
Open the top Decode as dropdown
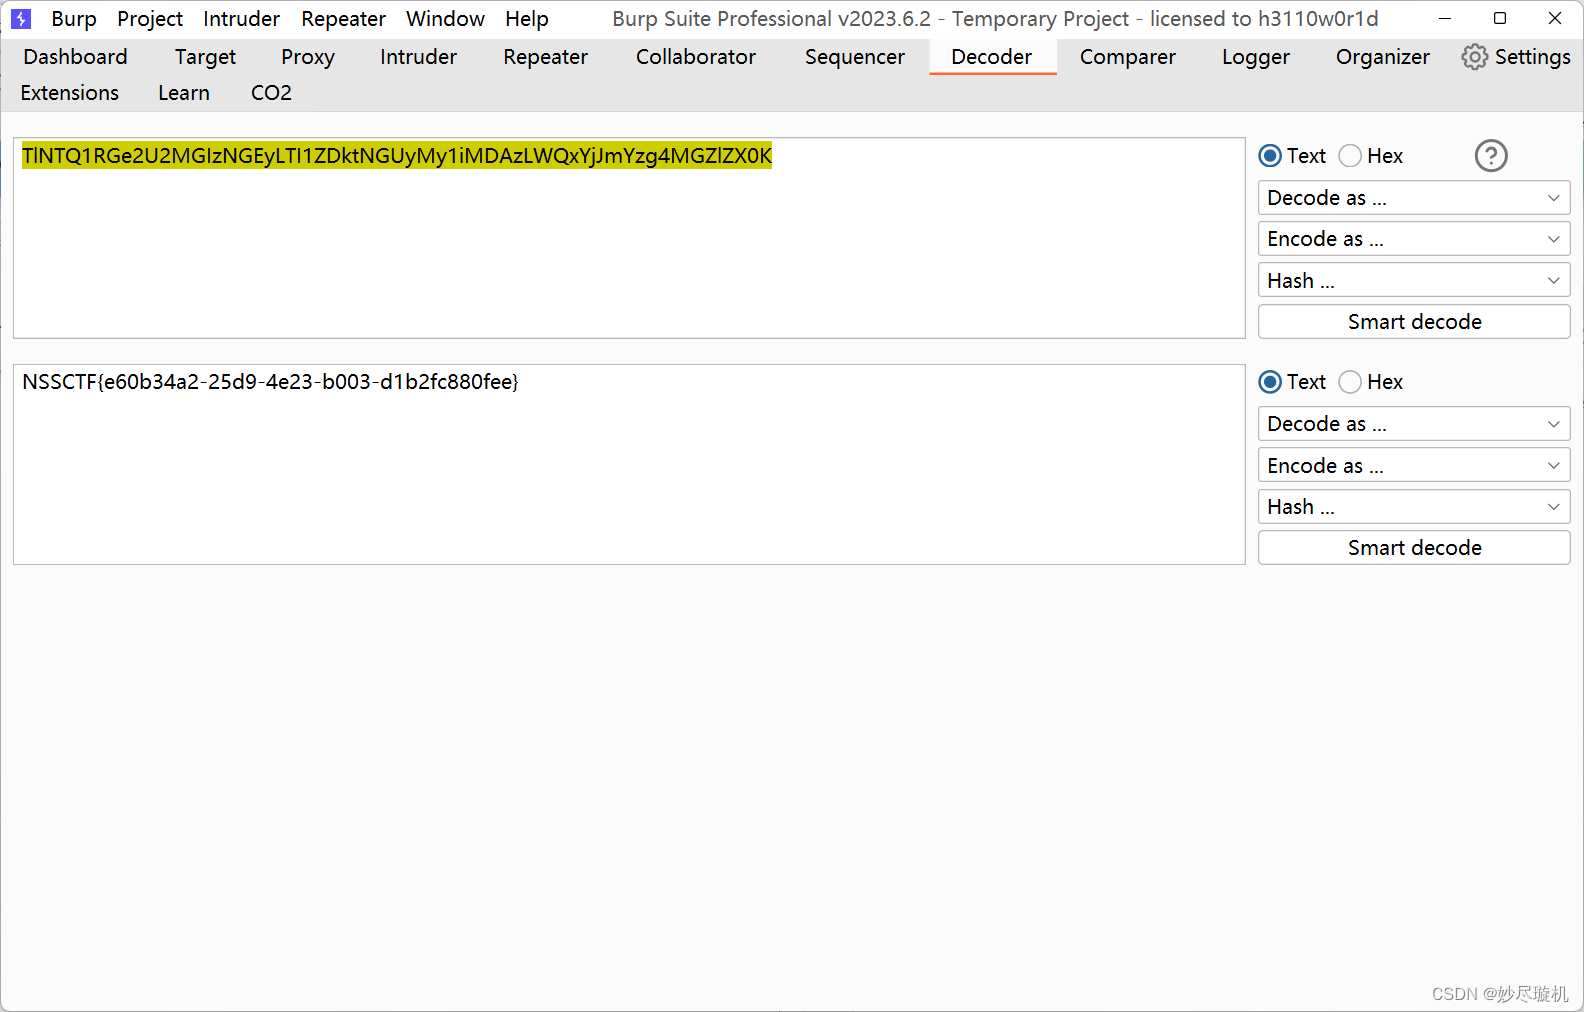1414,198
